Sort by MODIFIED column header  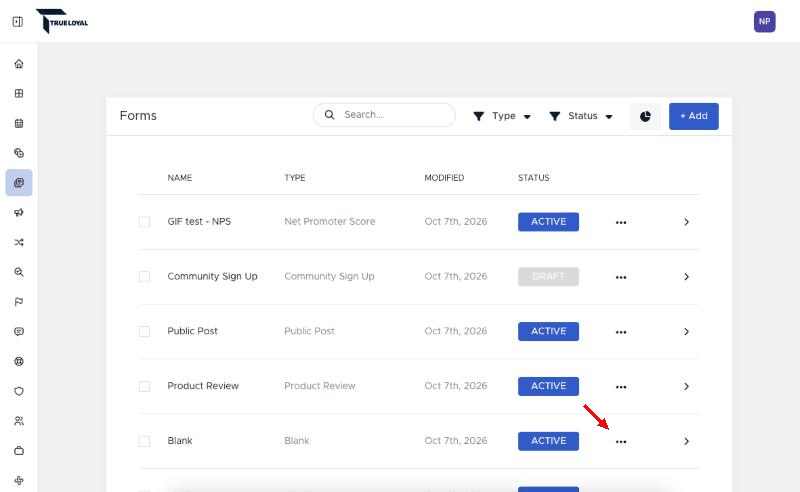[x=444, y=178]
